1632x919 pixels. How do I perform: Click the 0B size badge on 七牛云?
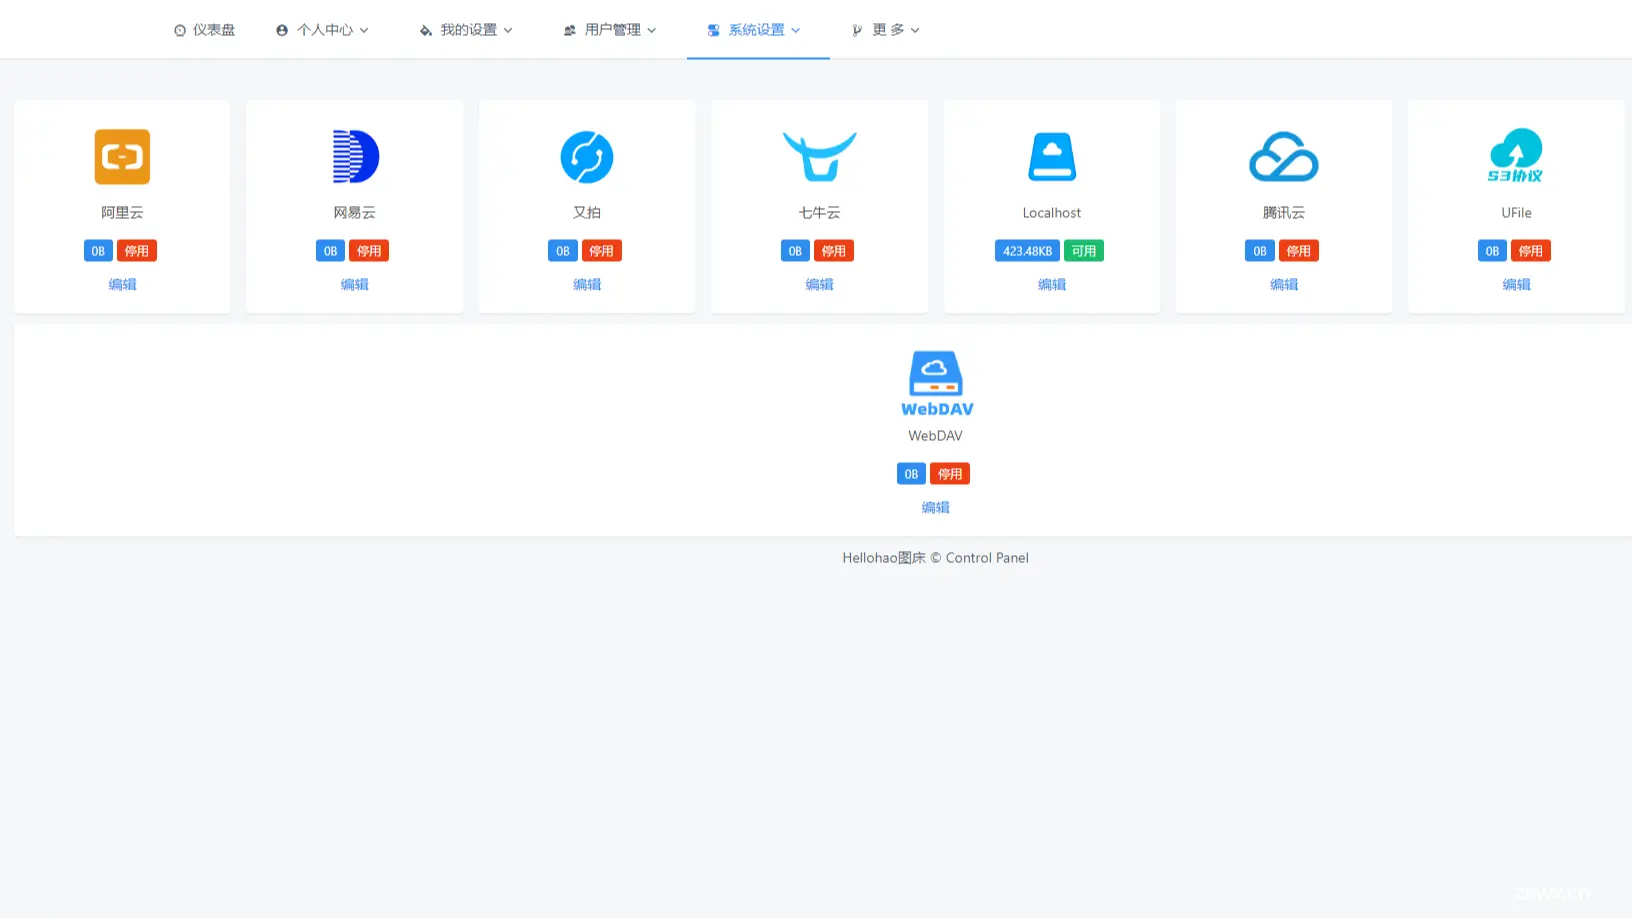point(795,251)
